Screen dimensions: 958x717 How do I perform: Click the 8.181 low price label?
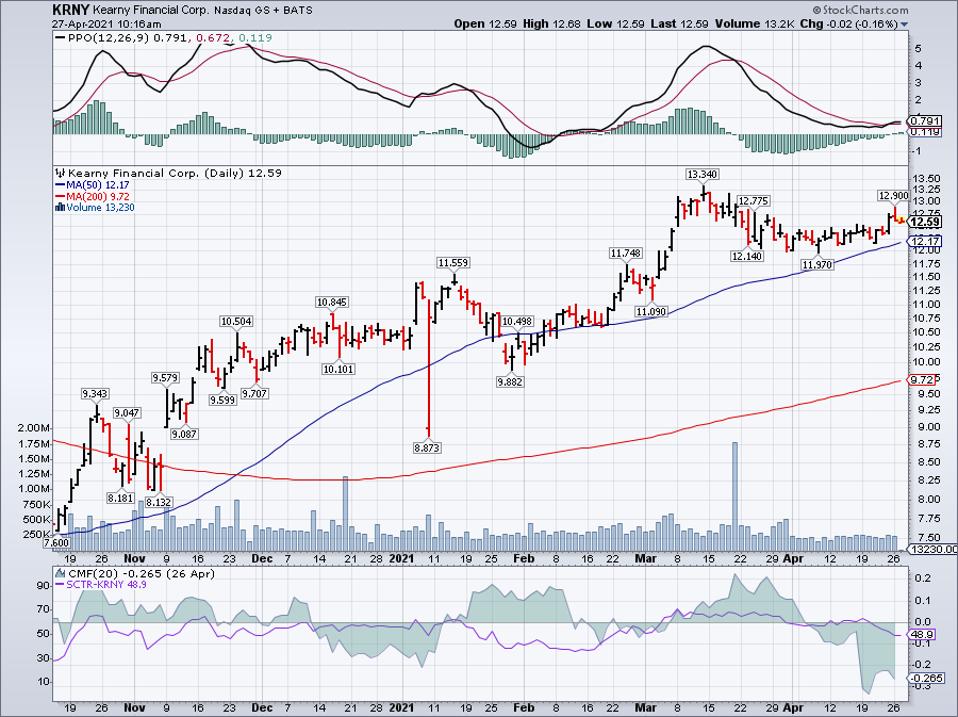(120, 498)
